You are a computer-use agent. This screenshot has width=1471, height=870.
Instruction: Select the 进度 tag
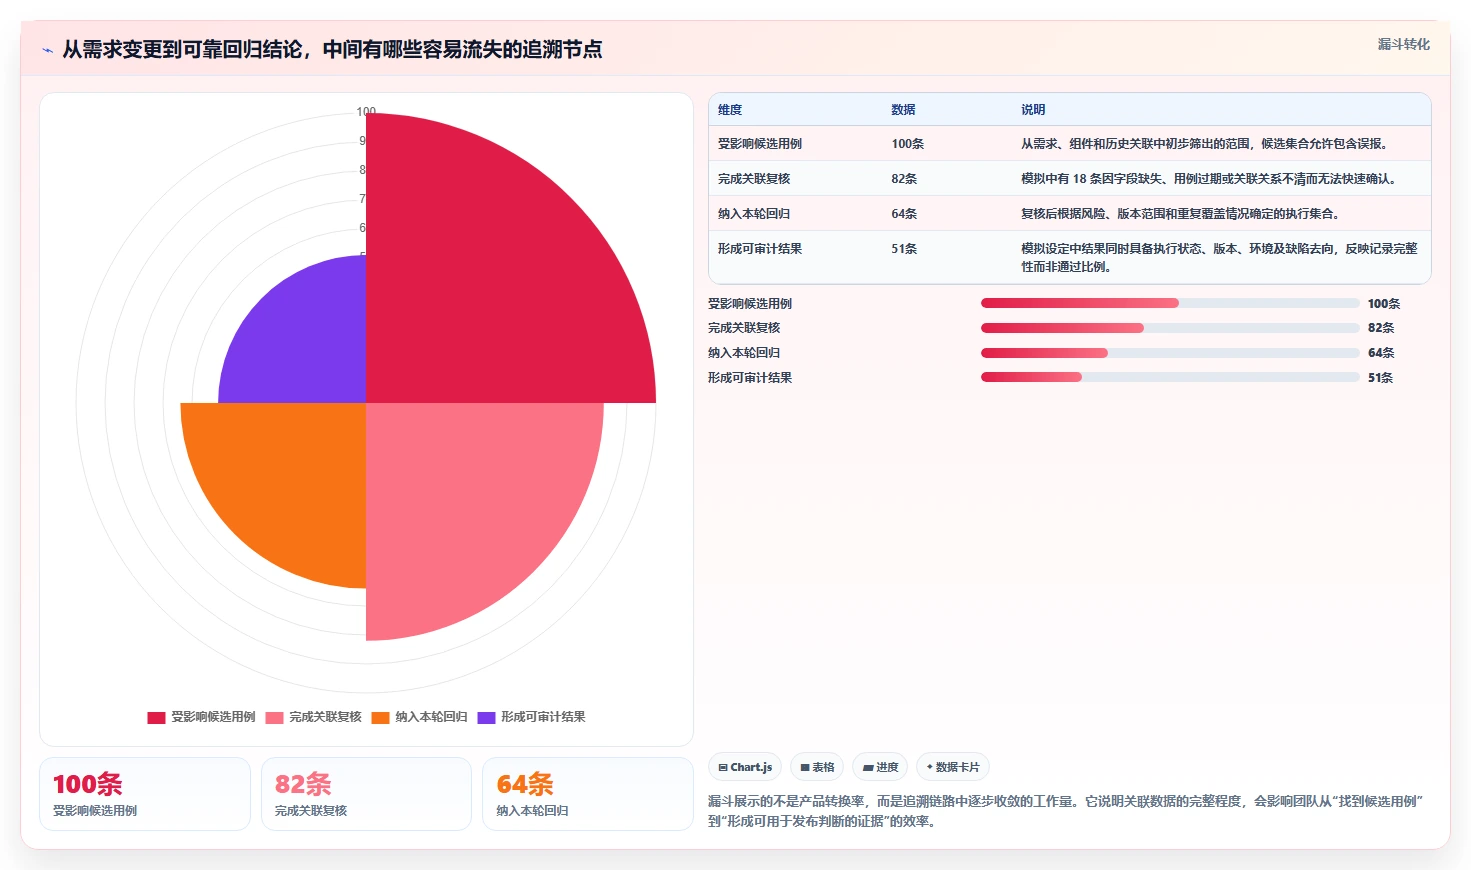coord(880,767)
